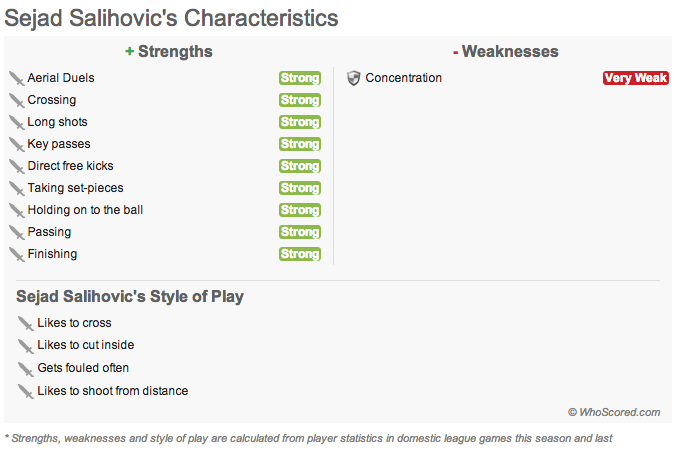
Task: Click the sword icon beside Finishing
Action: (16, 254)
